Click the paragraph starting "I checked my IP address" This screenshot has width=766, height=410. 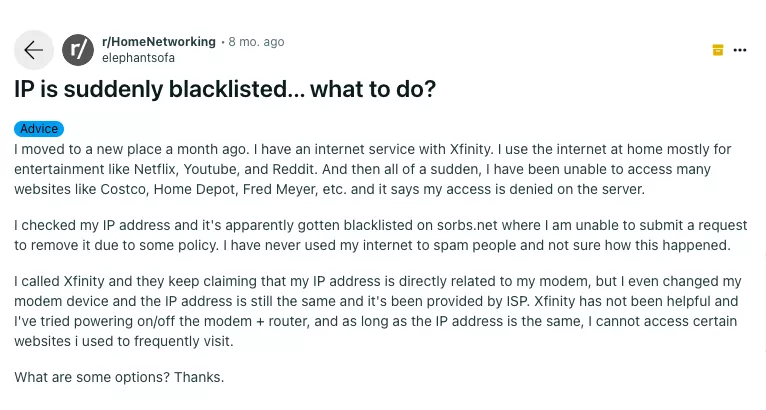coord(380,235)
